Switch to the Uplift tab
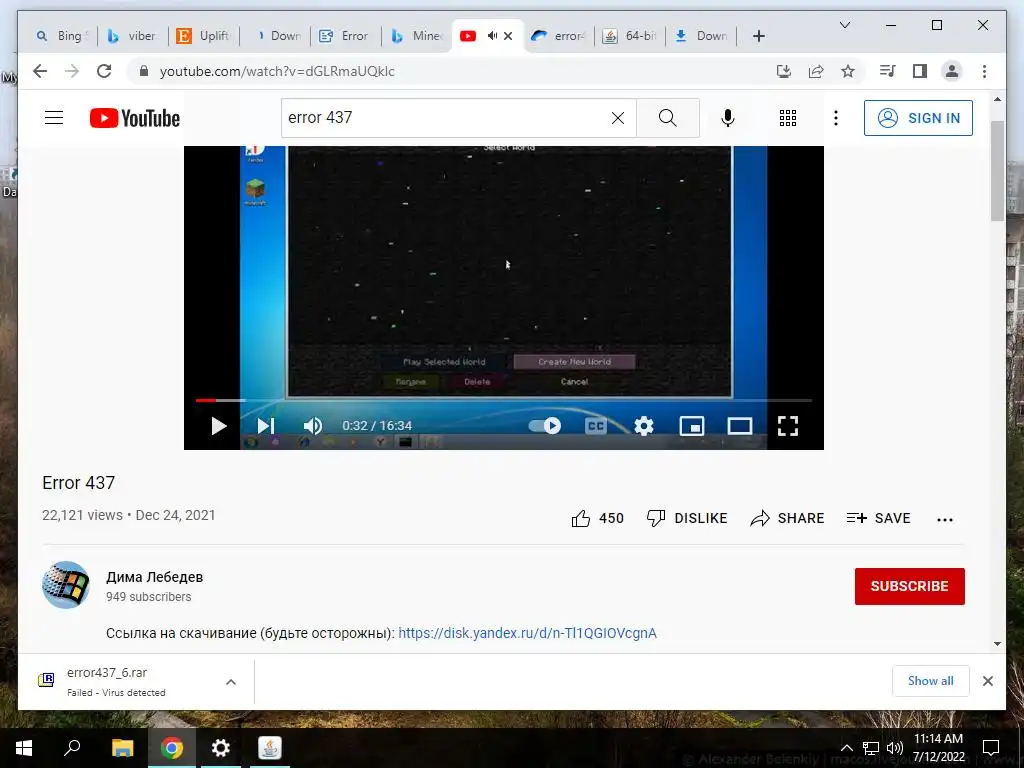The width and height of the screenshot is (1024, 768). pyautogui.click(x=204, y=36)
